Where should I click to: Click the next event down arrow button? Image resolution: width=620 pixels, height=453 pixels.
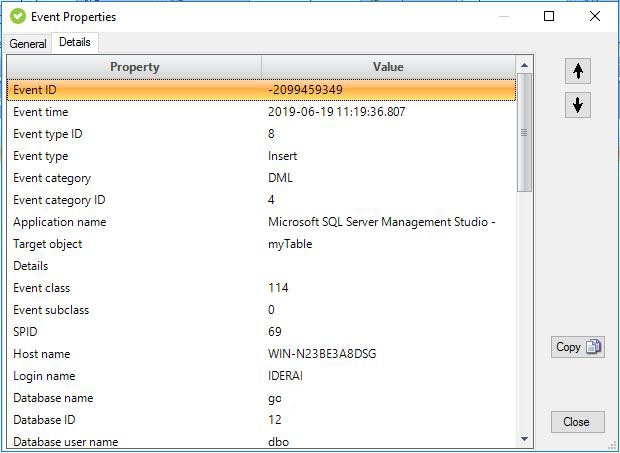point(577,105)
